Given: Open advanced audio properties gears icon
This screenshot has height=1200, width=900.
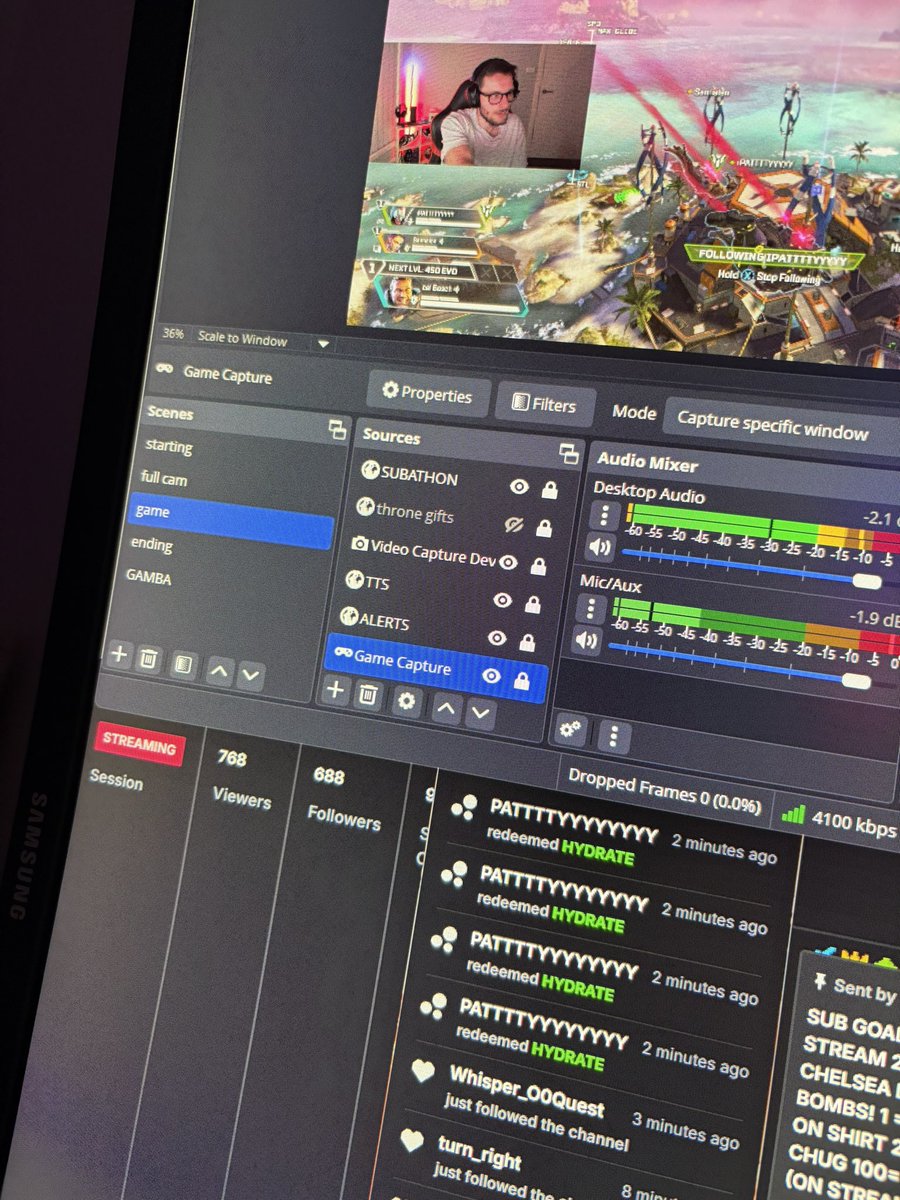Looking at the screenshot, I should coord(570,729).
